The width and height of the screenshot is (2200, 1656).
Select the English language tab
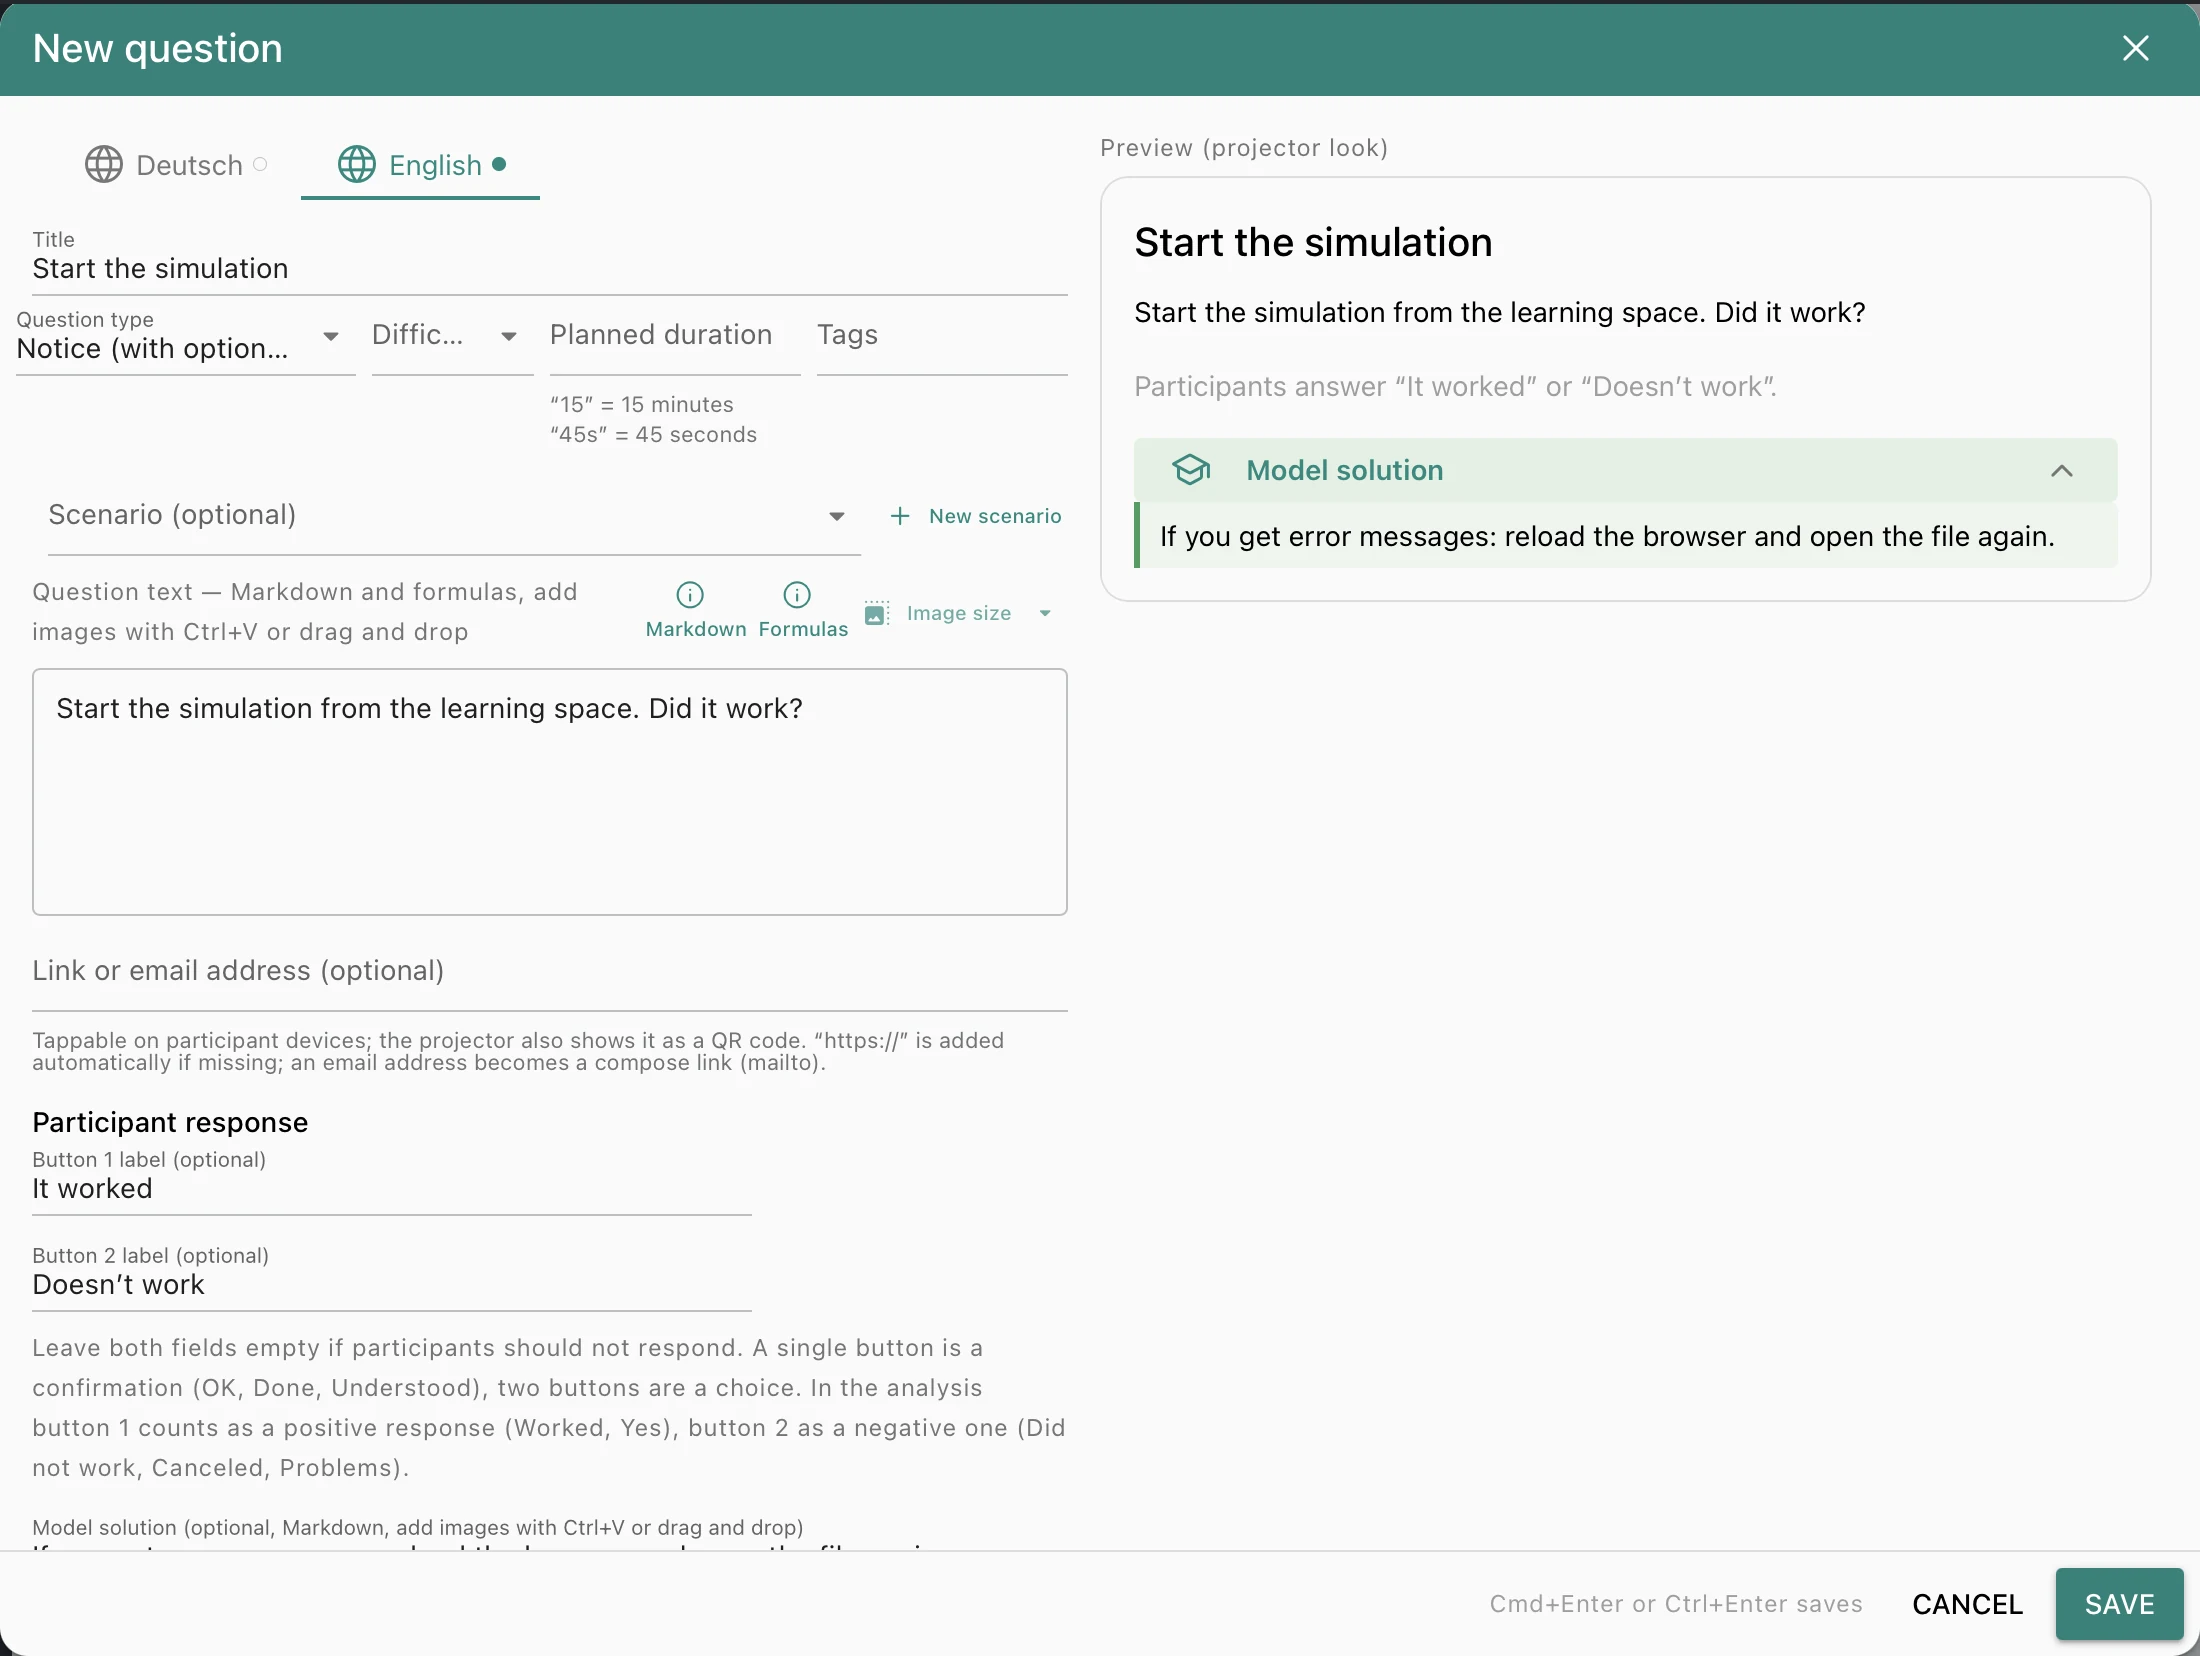420,165
